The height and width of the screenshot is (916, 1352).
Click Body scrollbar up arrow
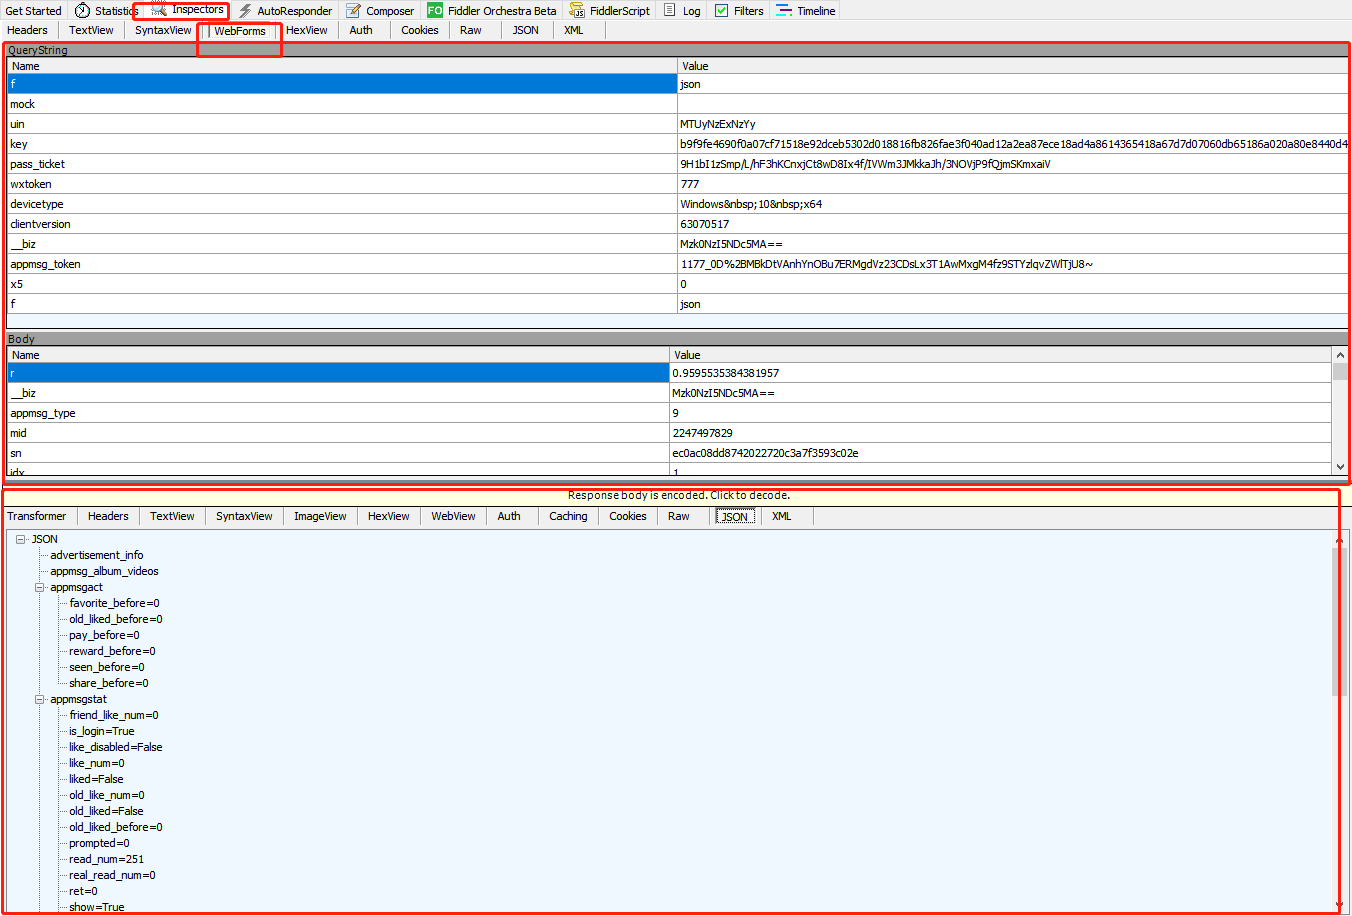tap(1340, 355)
